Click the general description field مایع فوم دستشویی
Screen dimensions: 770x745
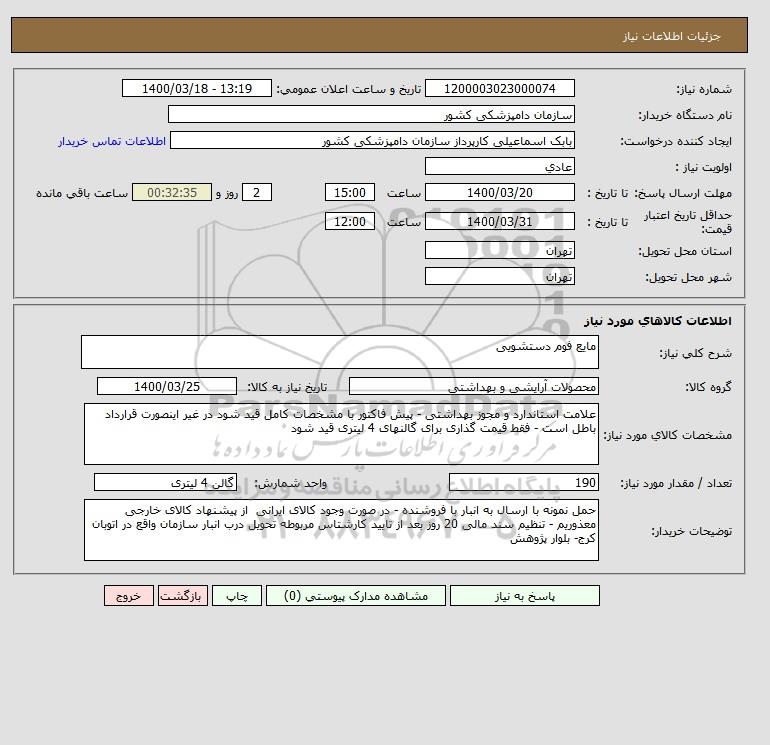pos(340,352)
